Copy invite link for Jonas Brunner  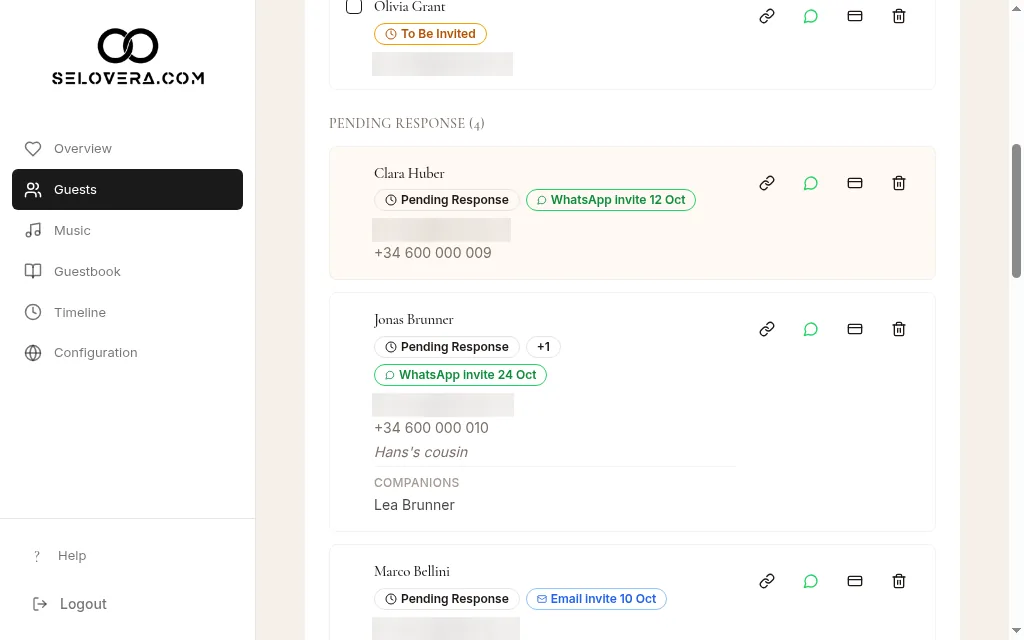767,329
